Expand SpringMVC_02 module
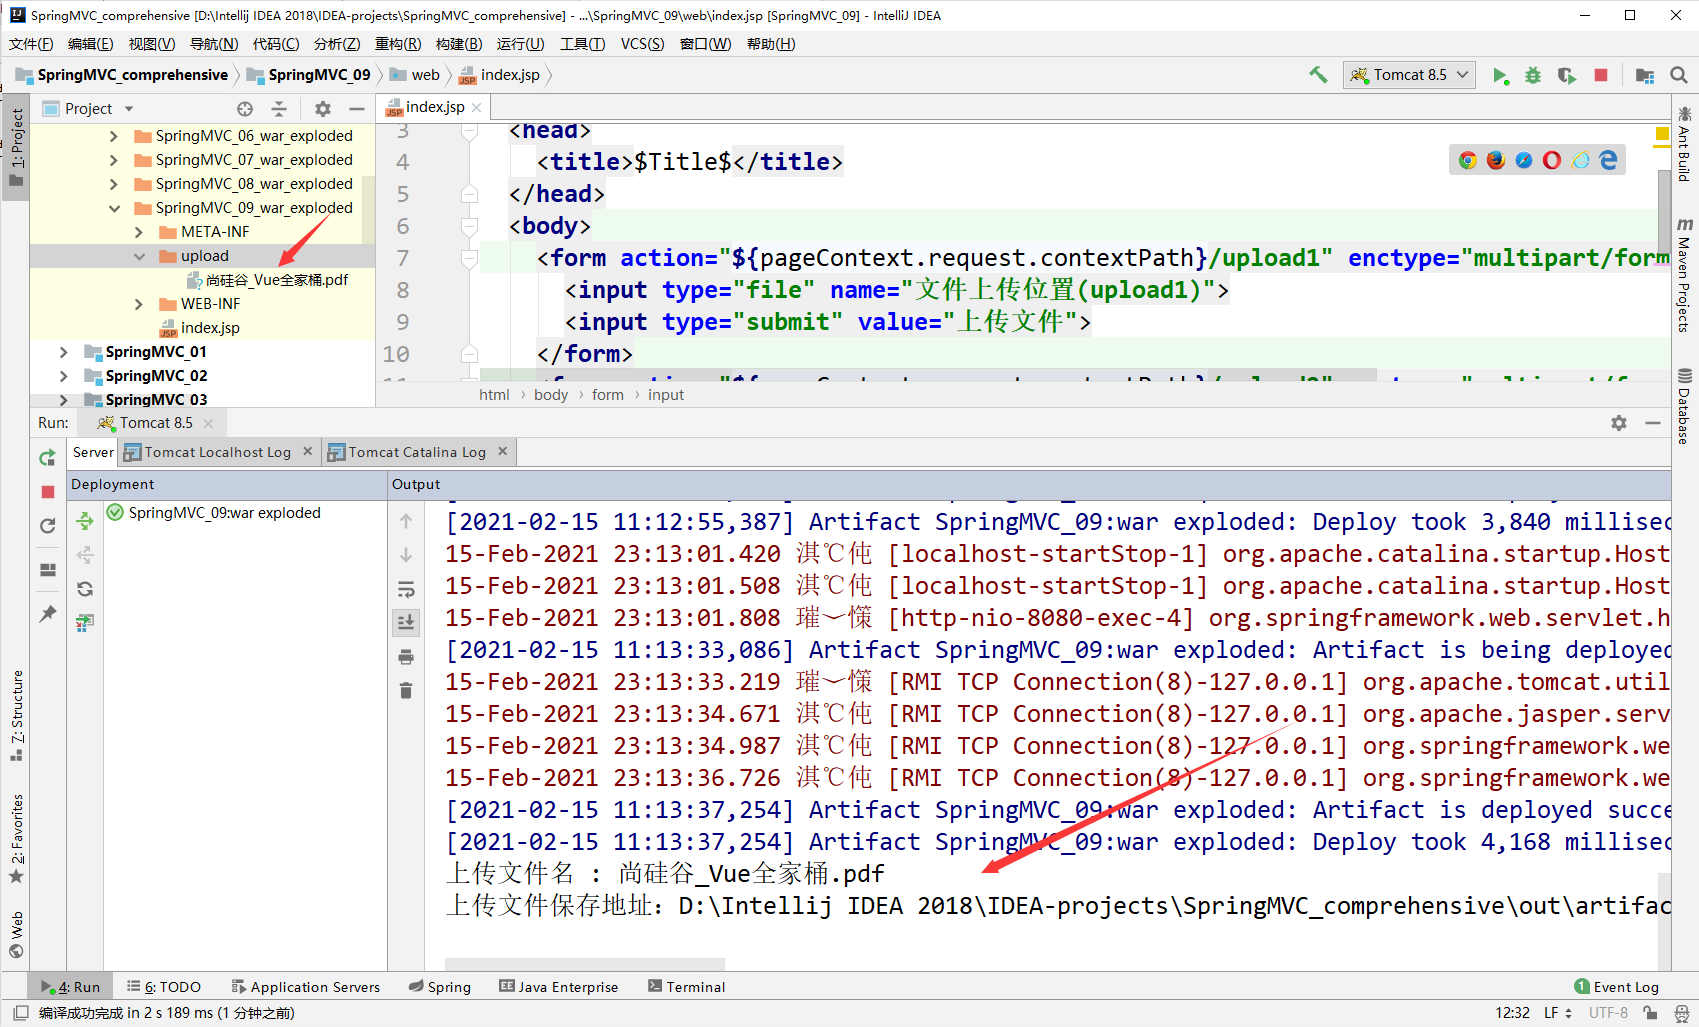This screenshot has height=1027, width=1699. [63, 376]
